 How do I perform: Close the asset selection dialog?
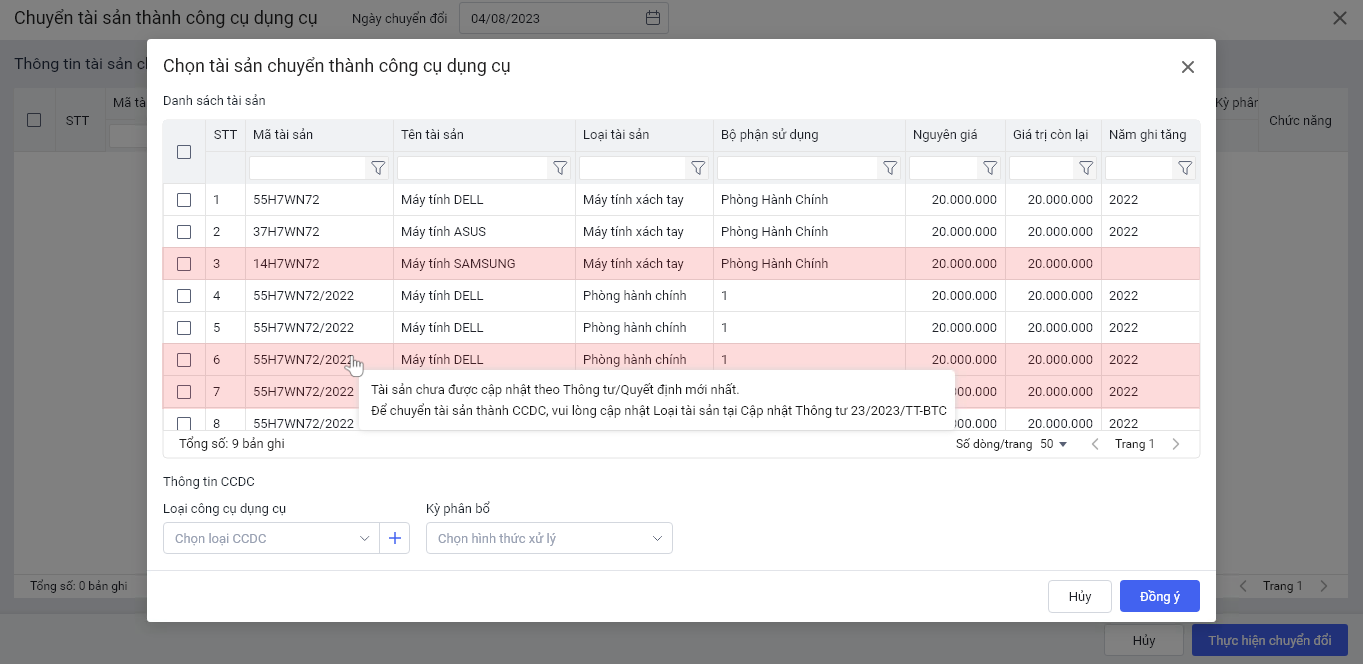coord(1188,67)
